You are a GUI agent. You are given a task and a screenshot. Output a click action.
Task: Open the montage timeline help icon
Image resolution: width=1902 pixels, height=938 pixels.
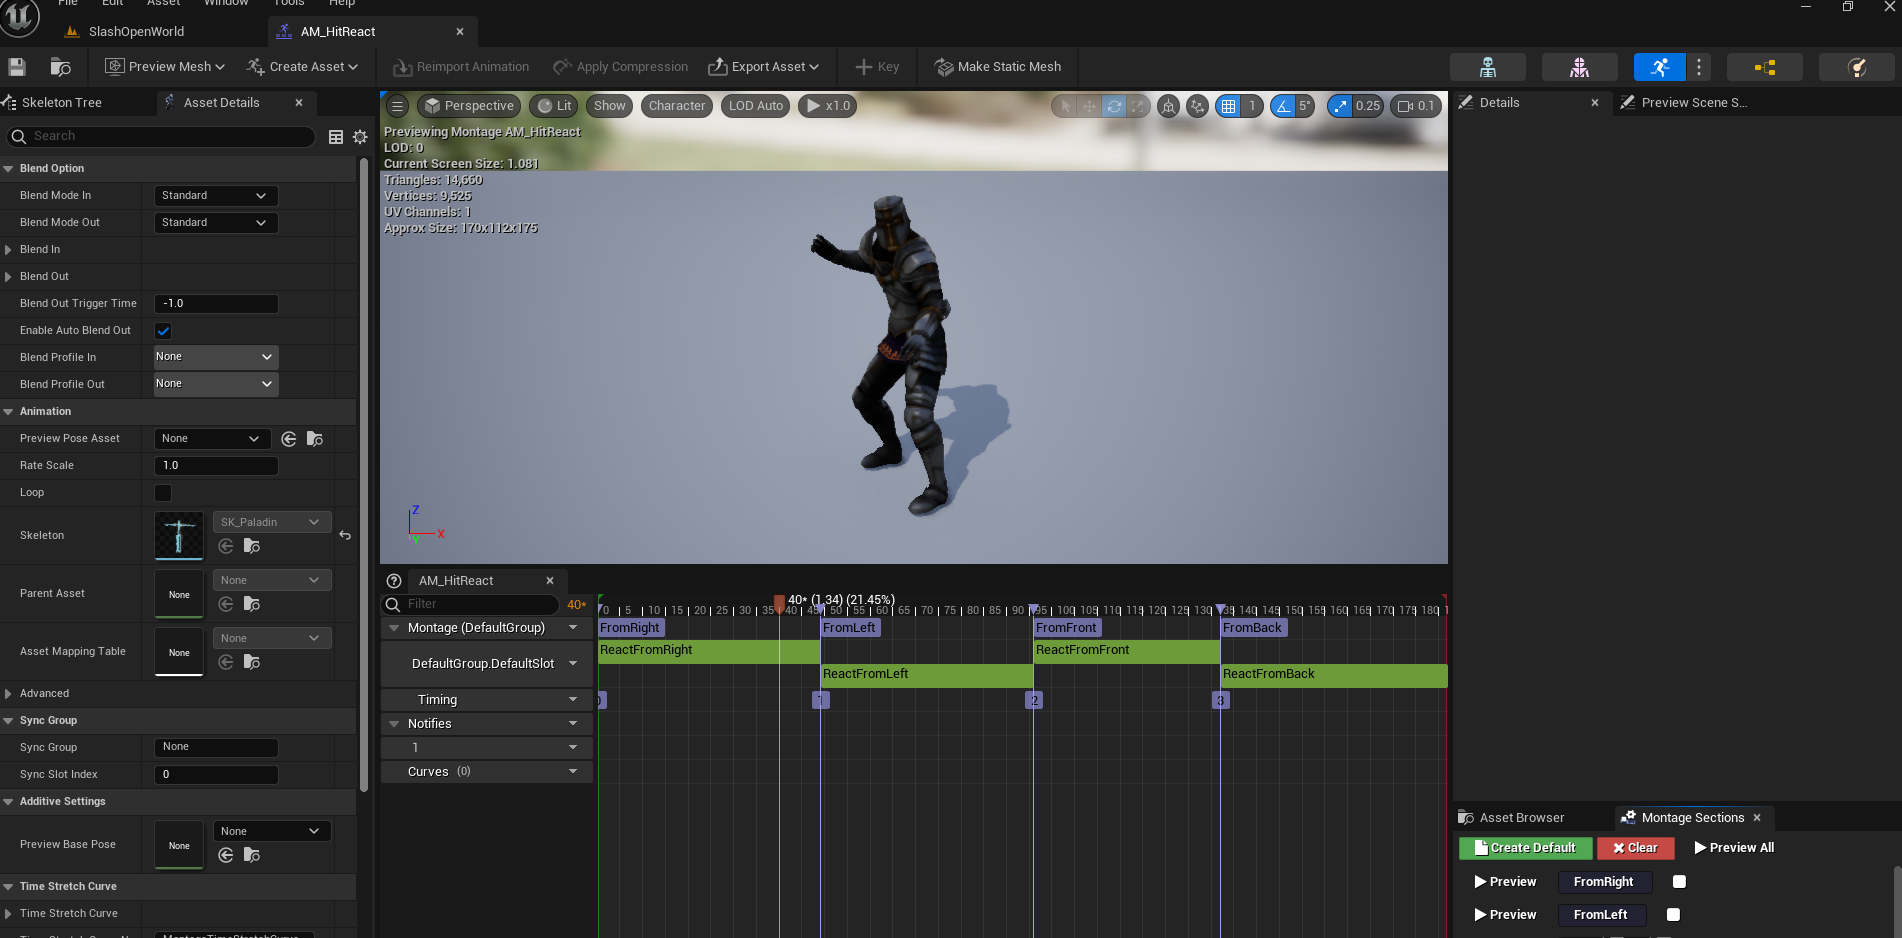coord(394,581)
